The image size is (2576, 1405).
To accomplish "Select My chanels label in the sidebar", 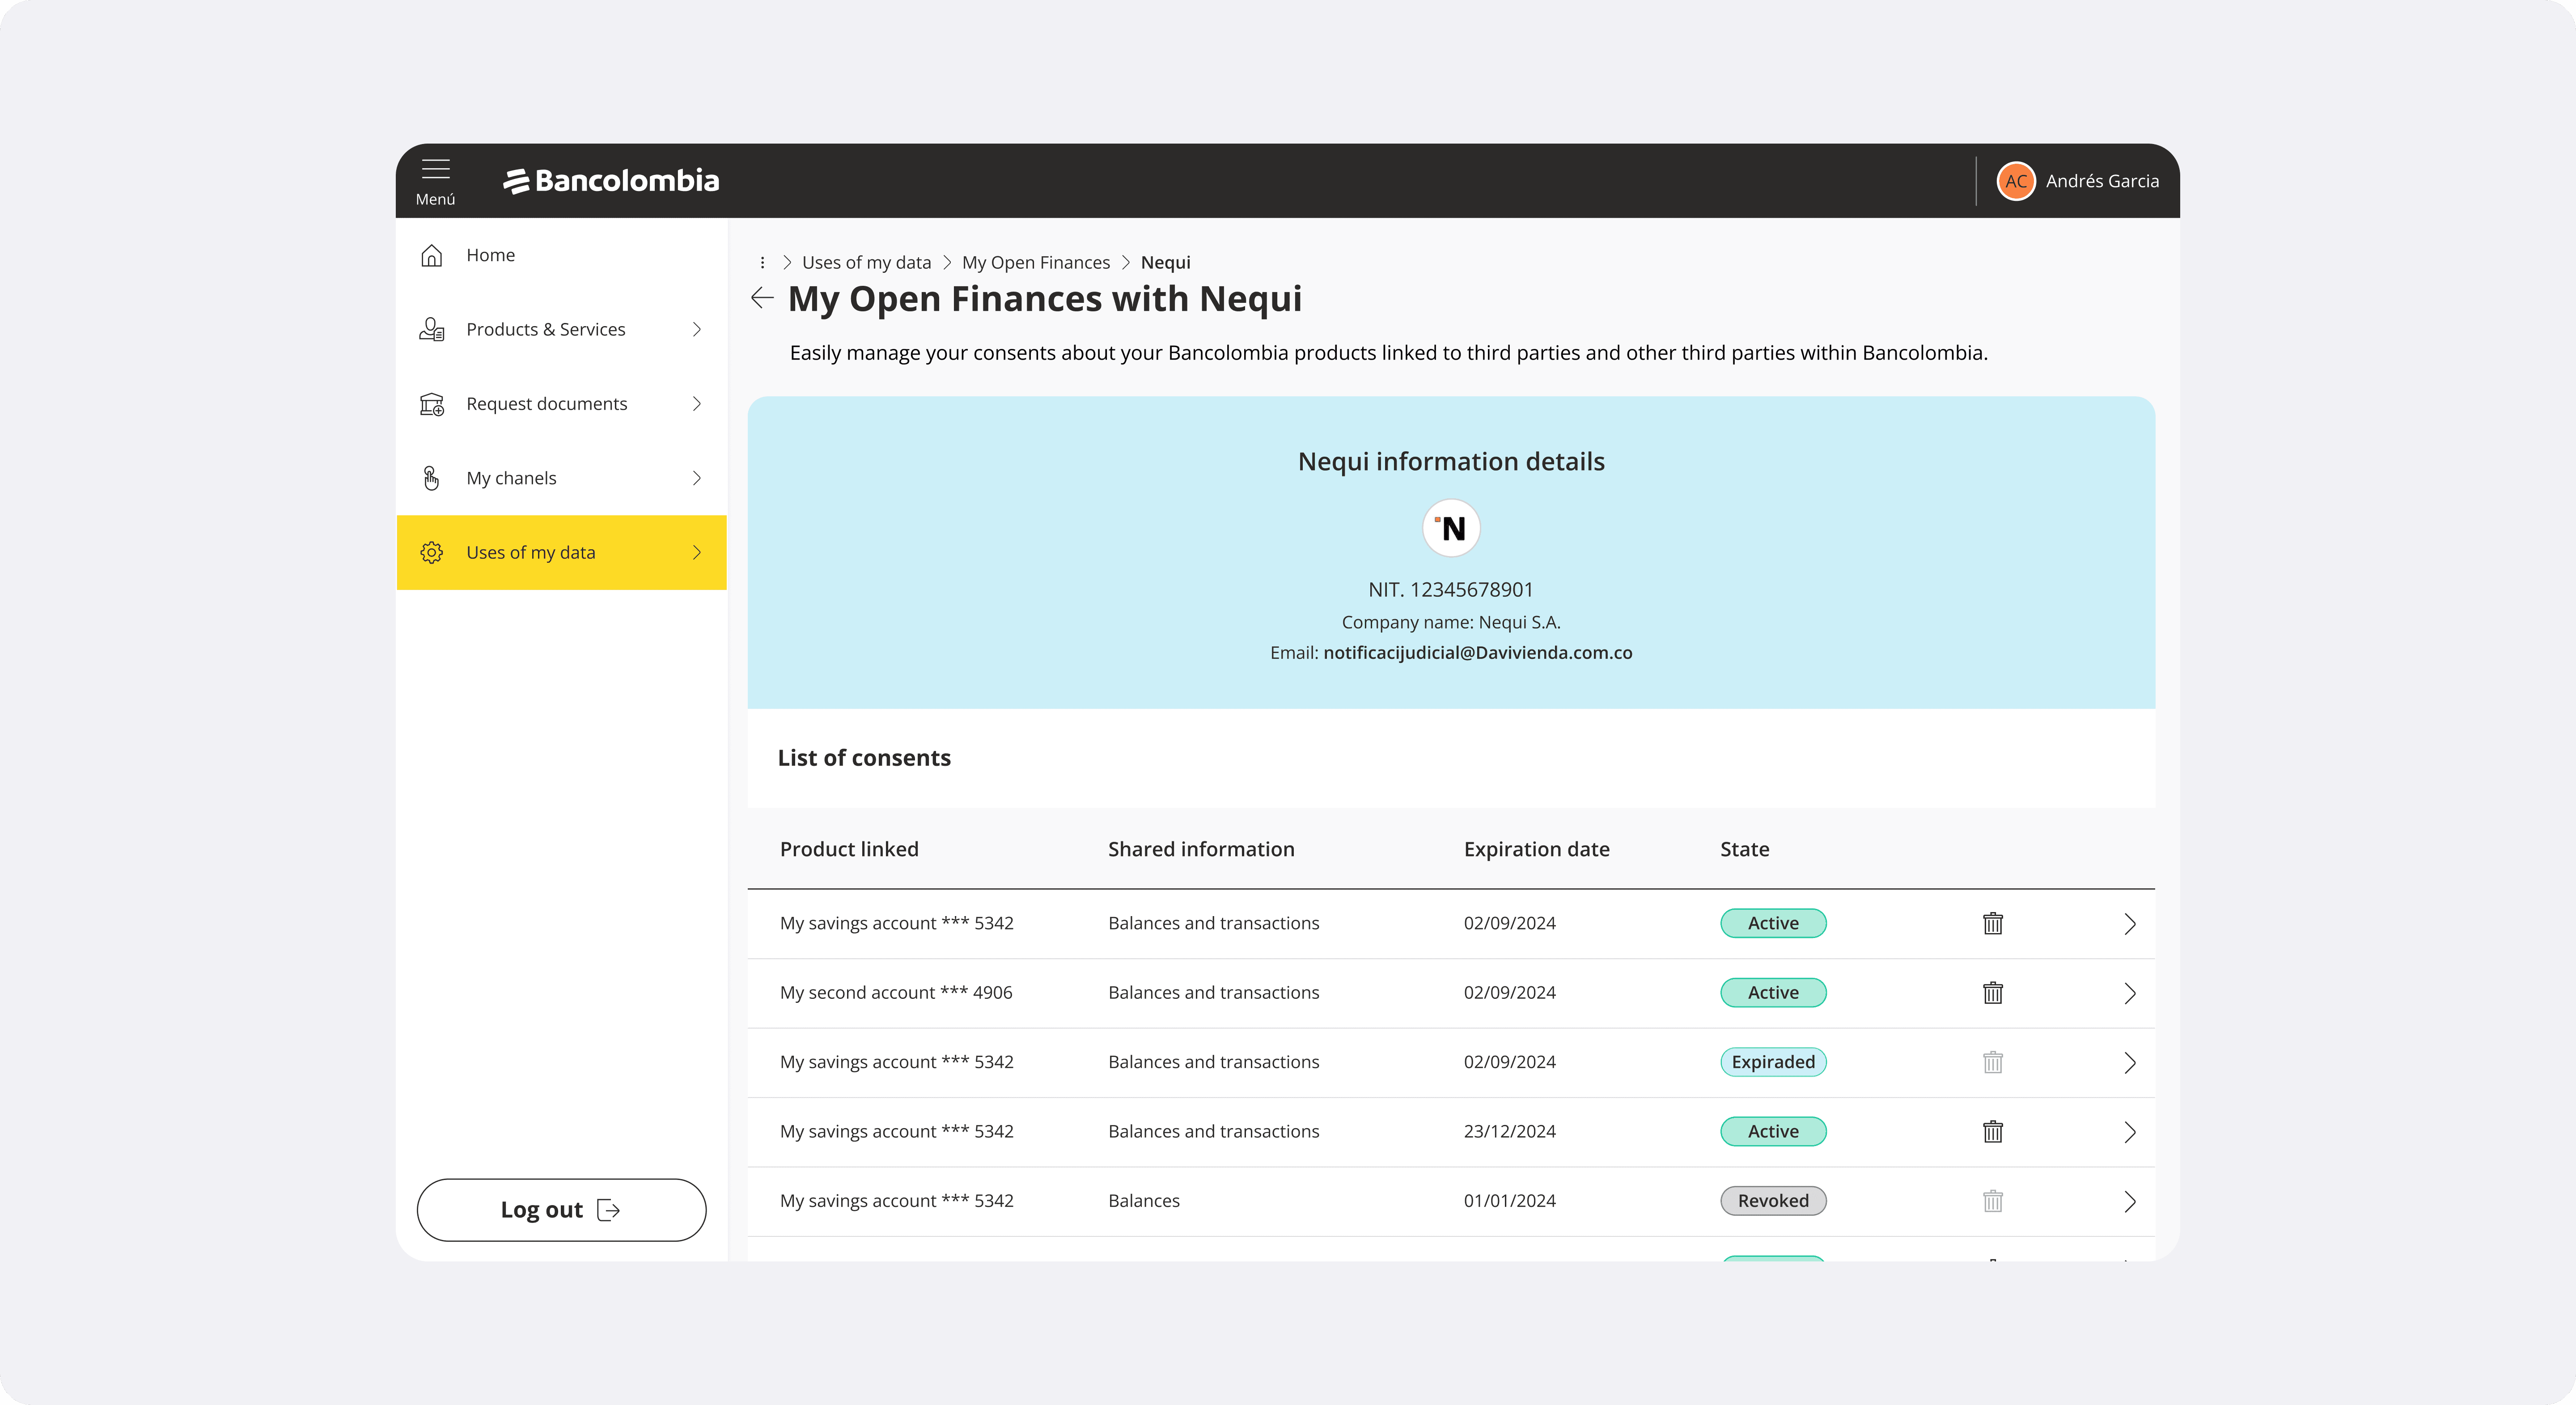I will 511,478.
